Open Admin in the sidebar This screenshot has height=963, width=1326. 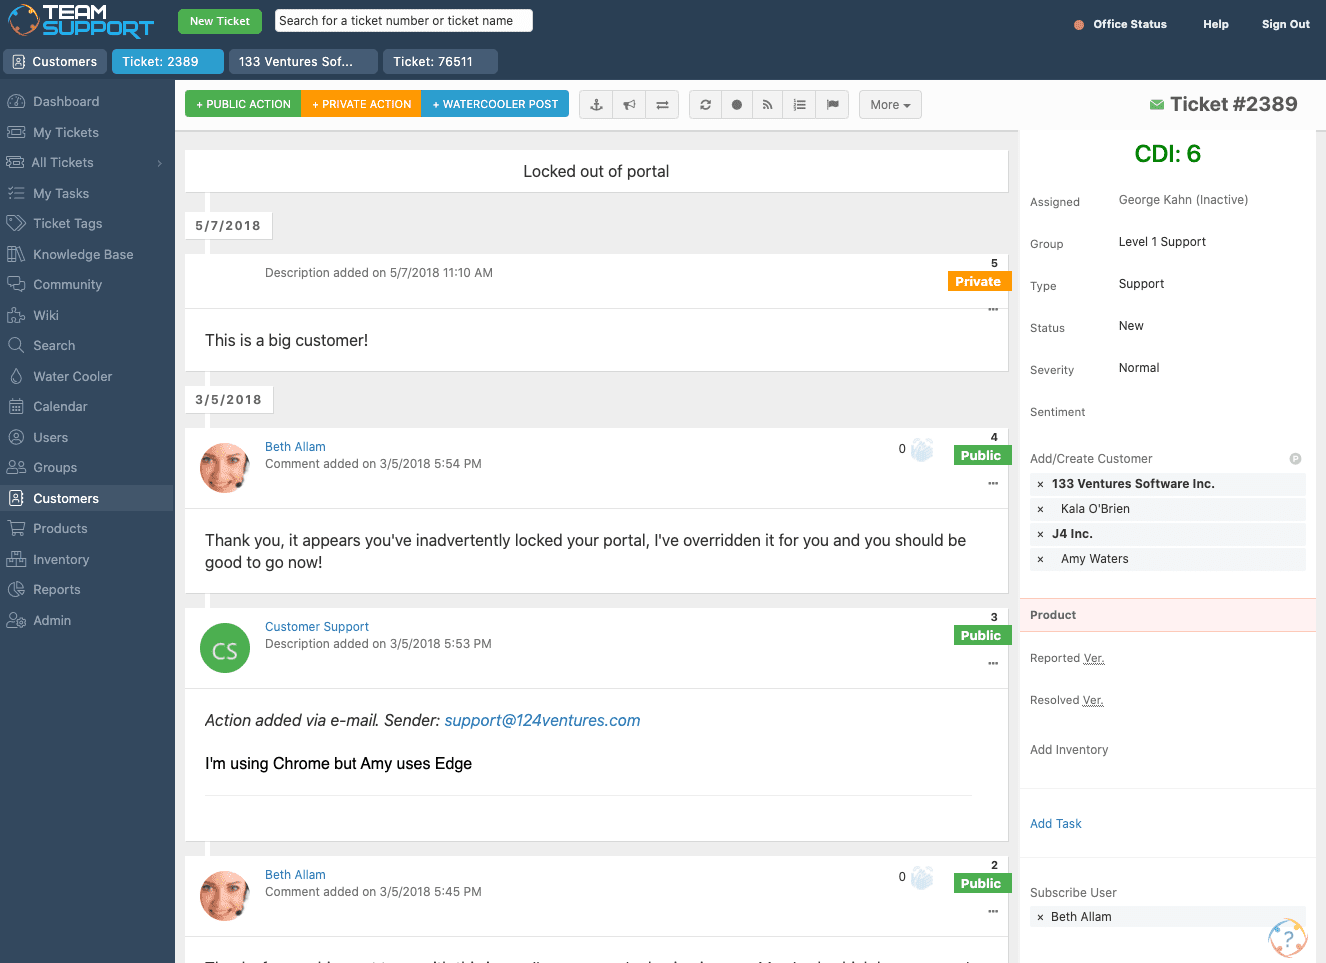pos(52,620)
